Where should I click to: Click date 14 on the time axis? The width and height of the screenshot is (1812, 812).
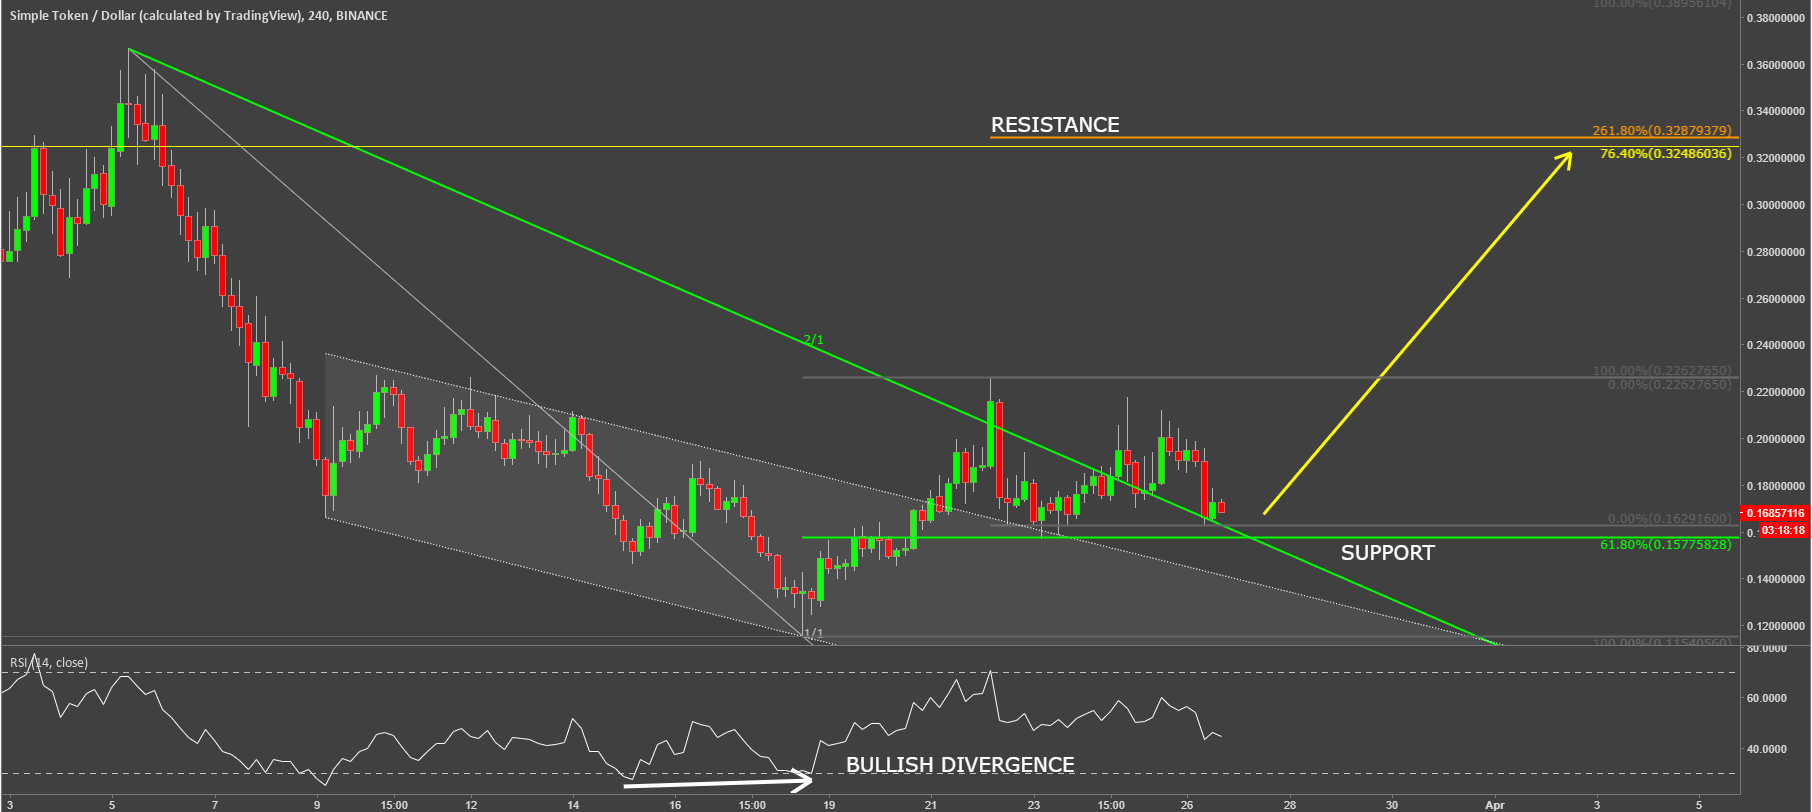click(x=573, y=804)
